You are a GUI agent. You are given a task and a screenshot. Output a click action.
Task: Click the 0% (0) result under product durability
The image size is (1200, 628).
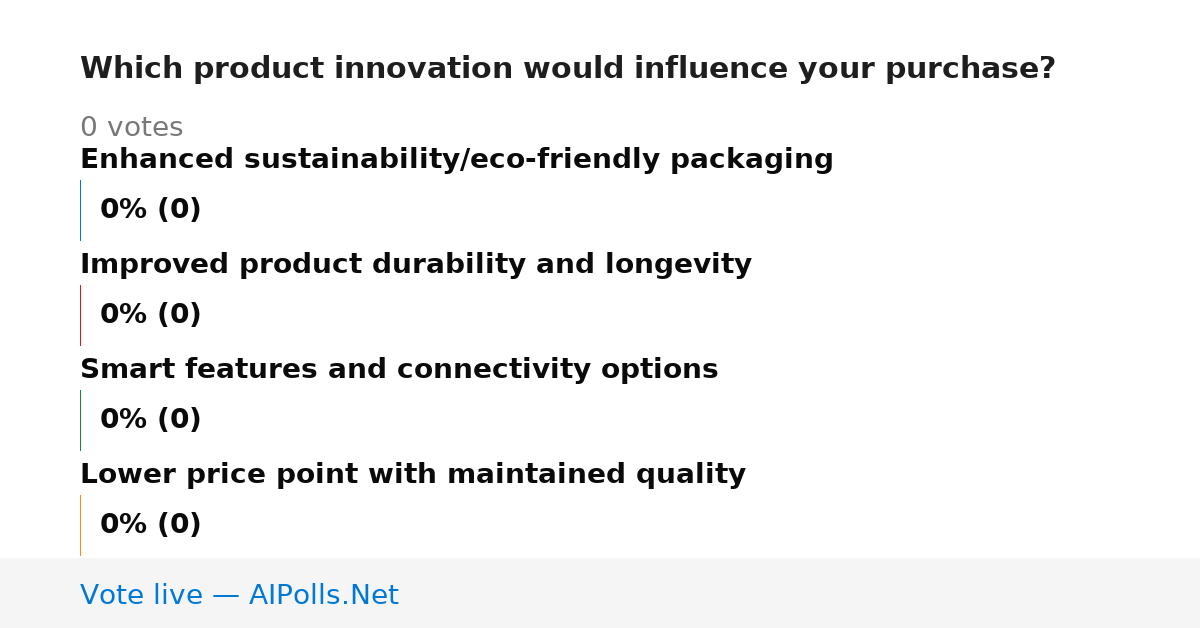tap(150, 315)
